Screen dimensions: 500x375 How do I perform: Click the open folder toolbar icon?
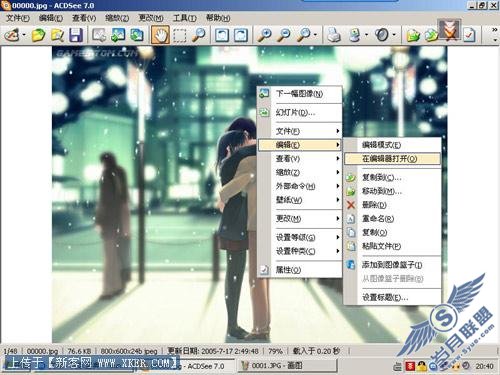tap(38, 35)
